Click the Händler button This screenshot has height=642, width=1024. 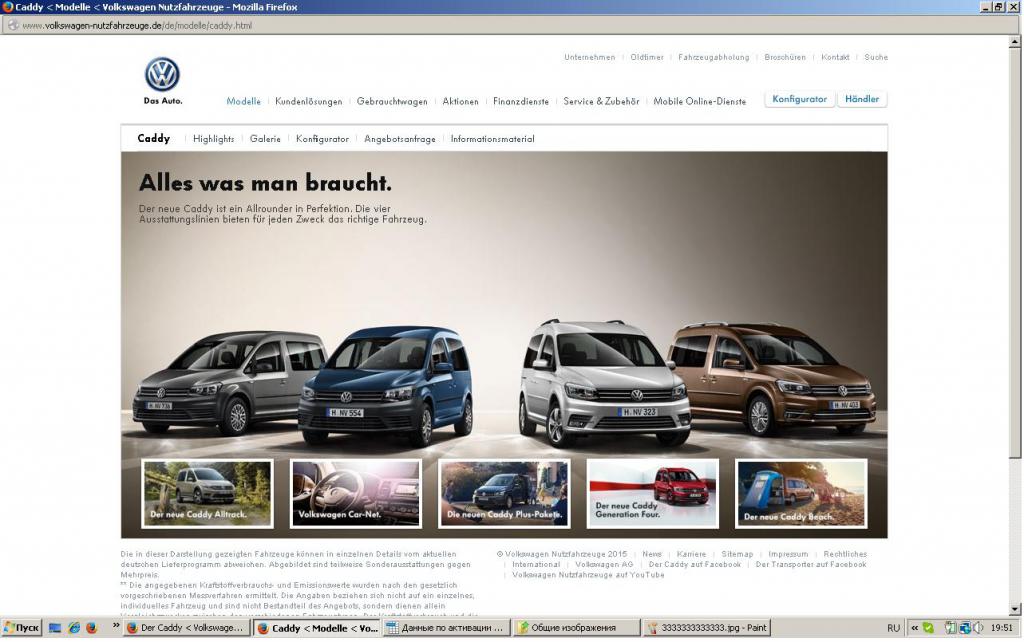coord(862,99)
